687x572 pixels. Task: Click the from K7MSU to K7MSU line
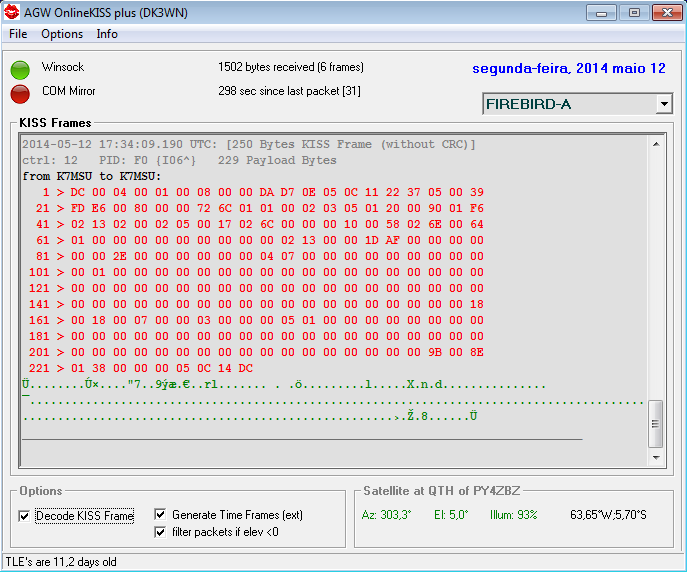tap(92, 176)
